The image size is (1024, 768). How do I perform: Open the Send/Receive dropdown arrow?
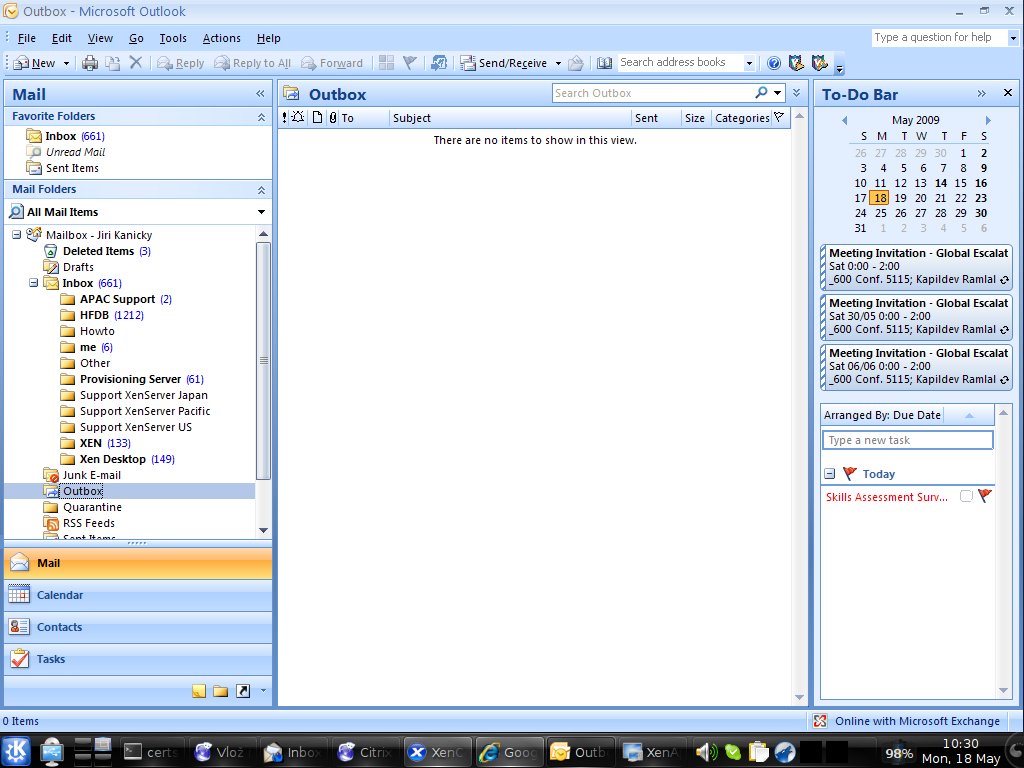pos(558,63)
